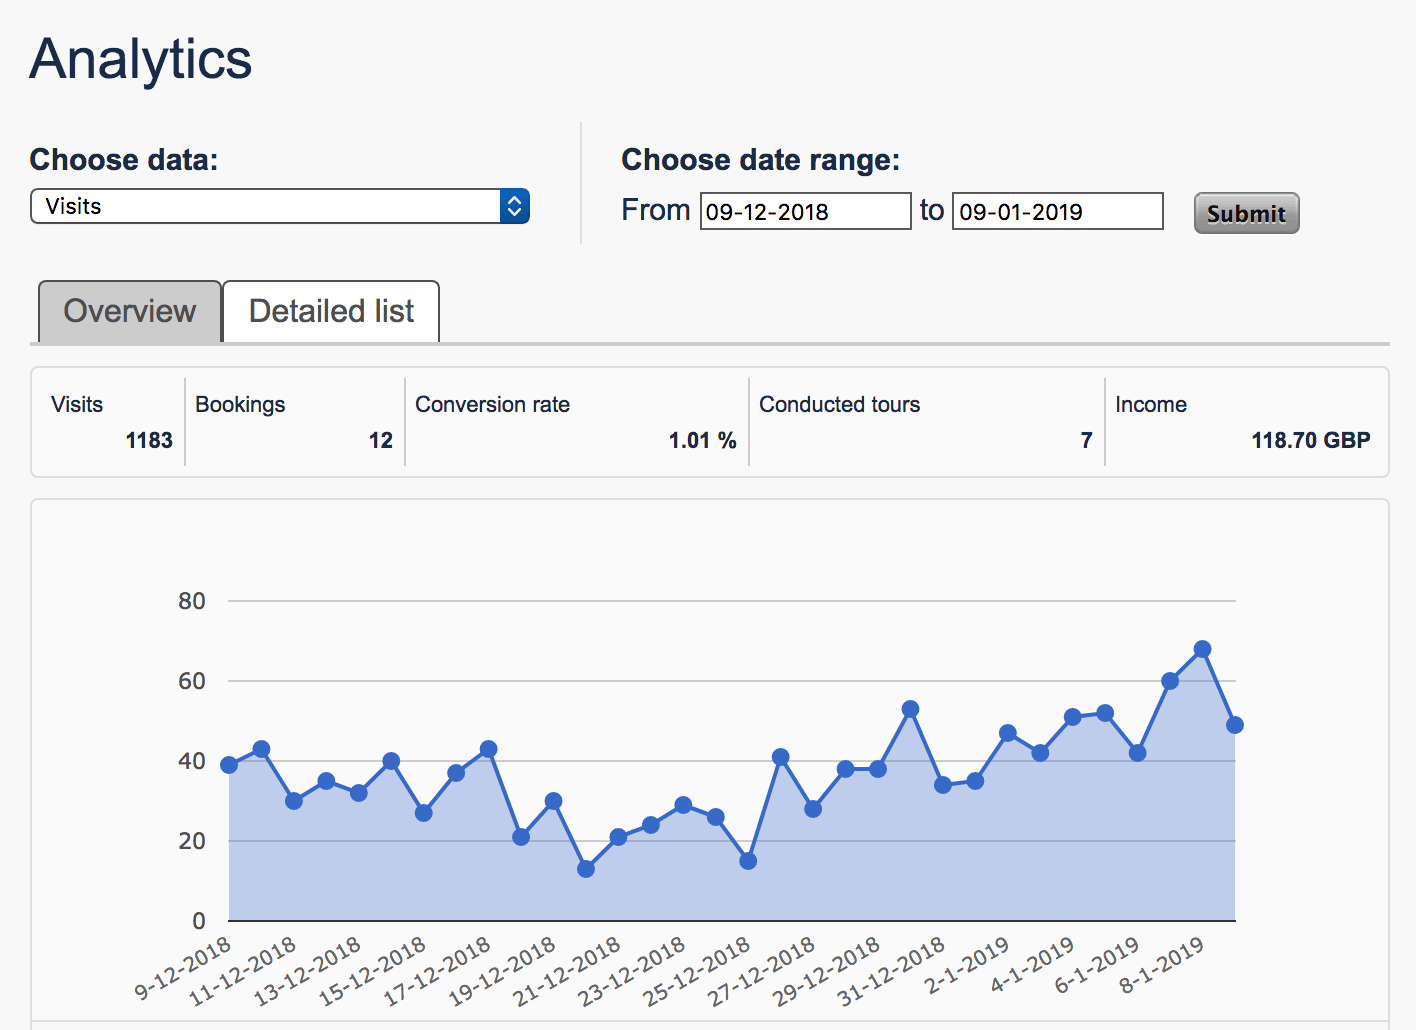Click the 'to' date field showing 09-01-2019

1057,211
